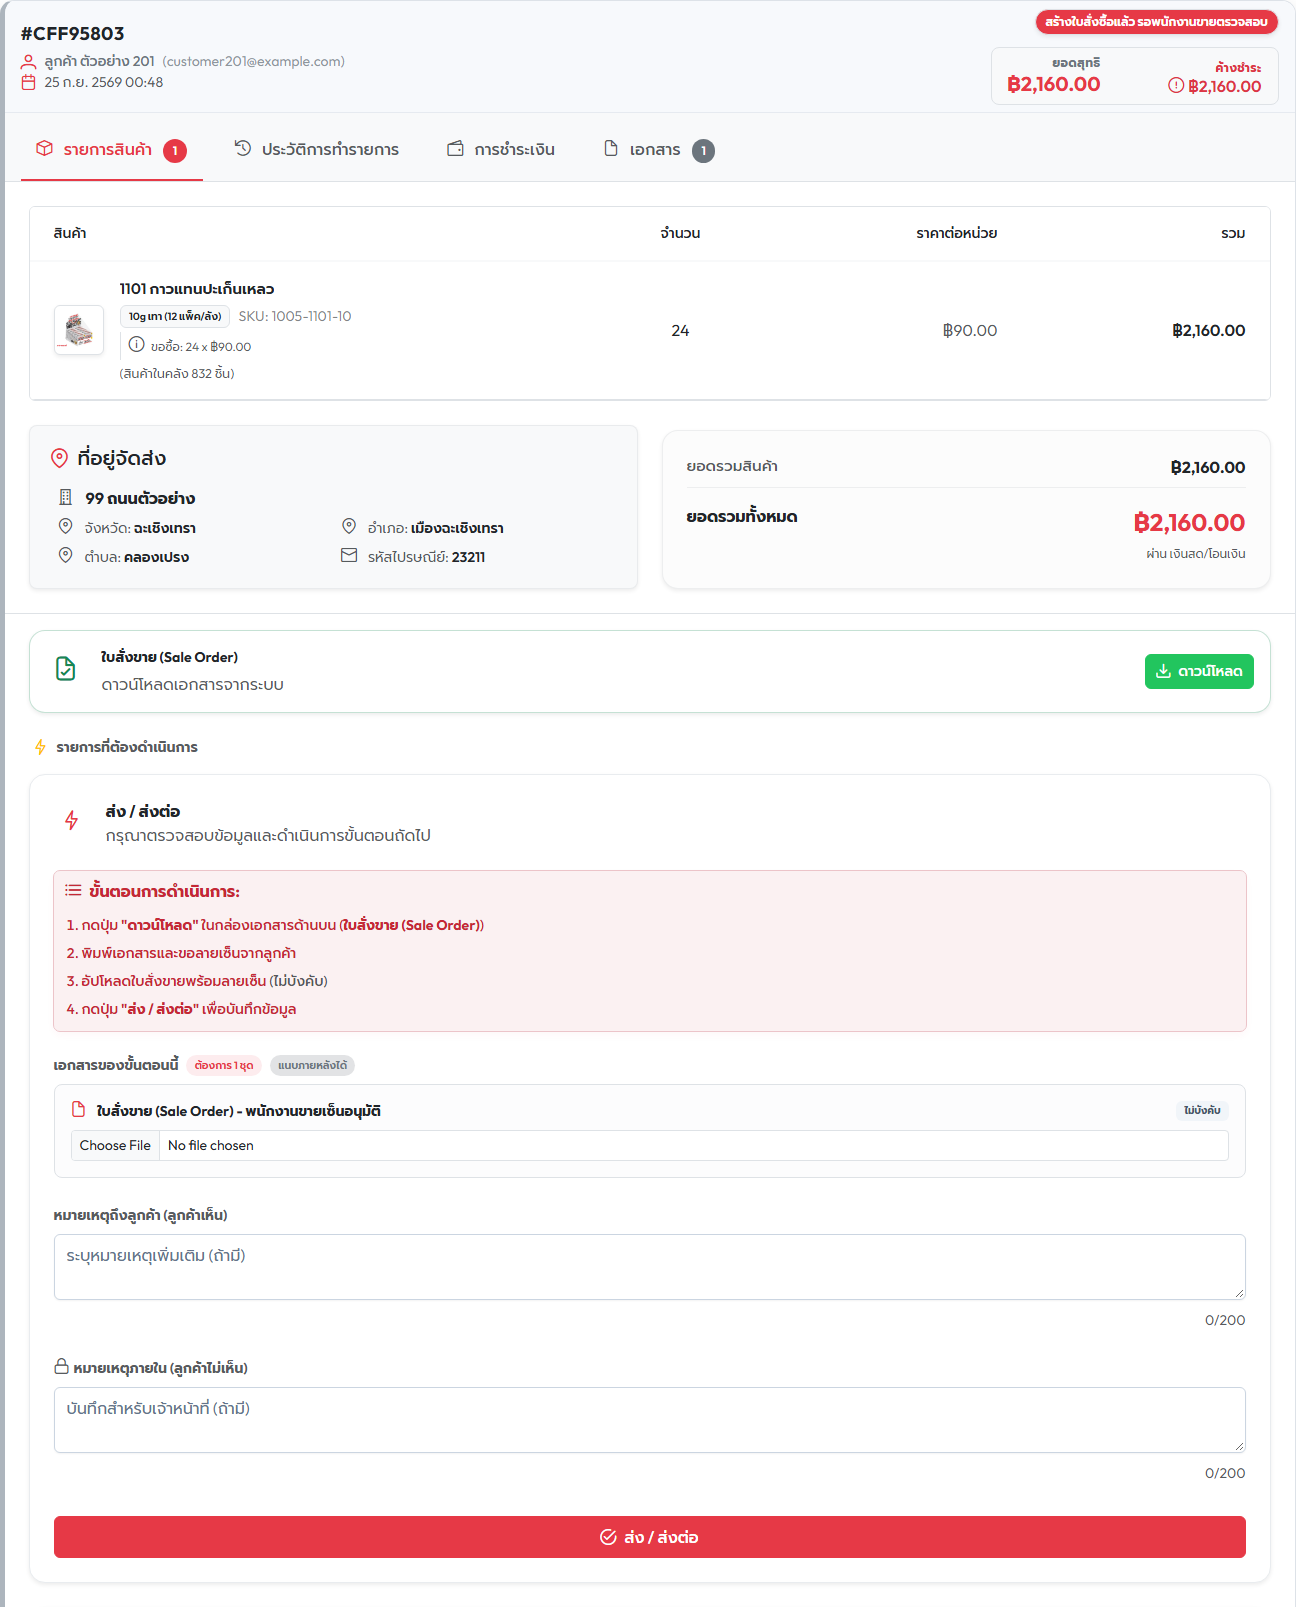The height and width of the screenshot is (1607, 1296).
Task: Click the lightning icon beside รายการที่ต้องดำเนินการ
Action: 40,747
